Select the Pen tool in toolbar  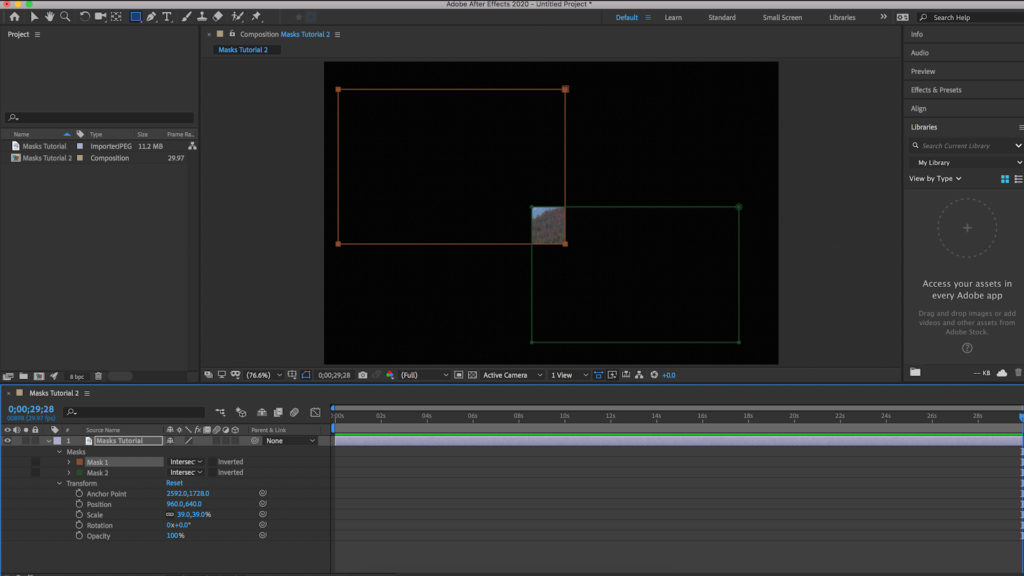(151, 17)
